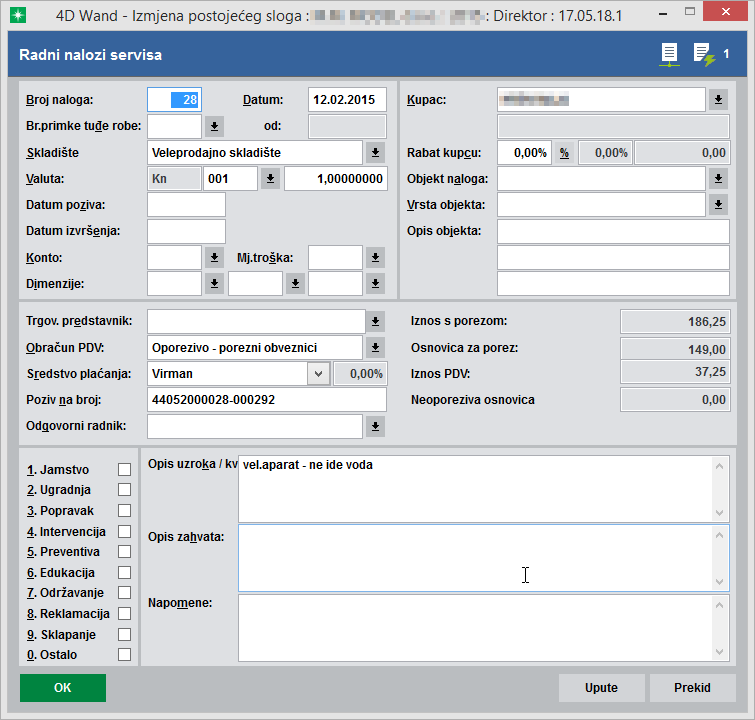
Task: Check the Sklapanje checkbox
Action: click(124, 635)
